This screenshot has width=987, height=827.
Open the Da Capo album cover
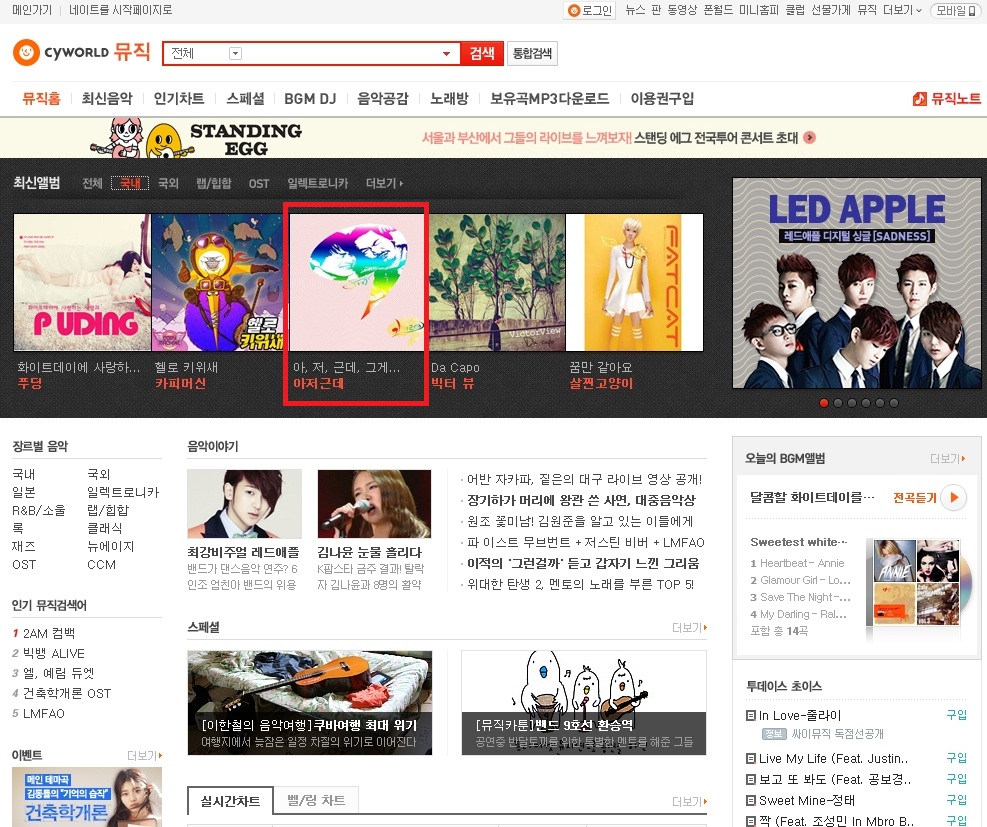[497, 282]
